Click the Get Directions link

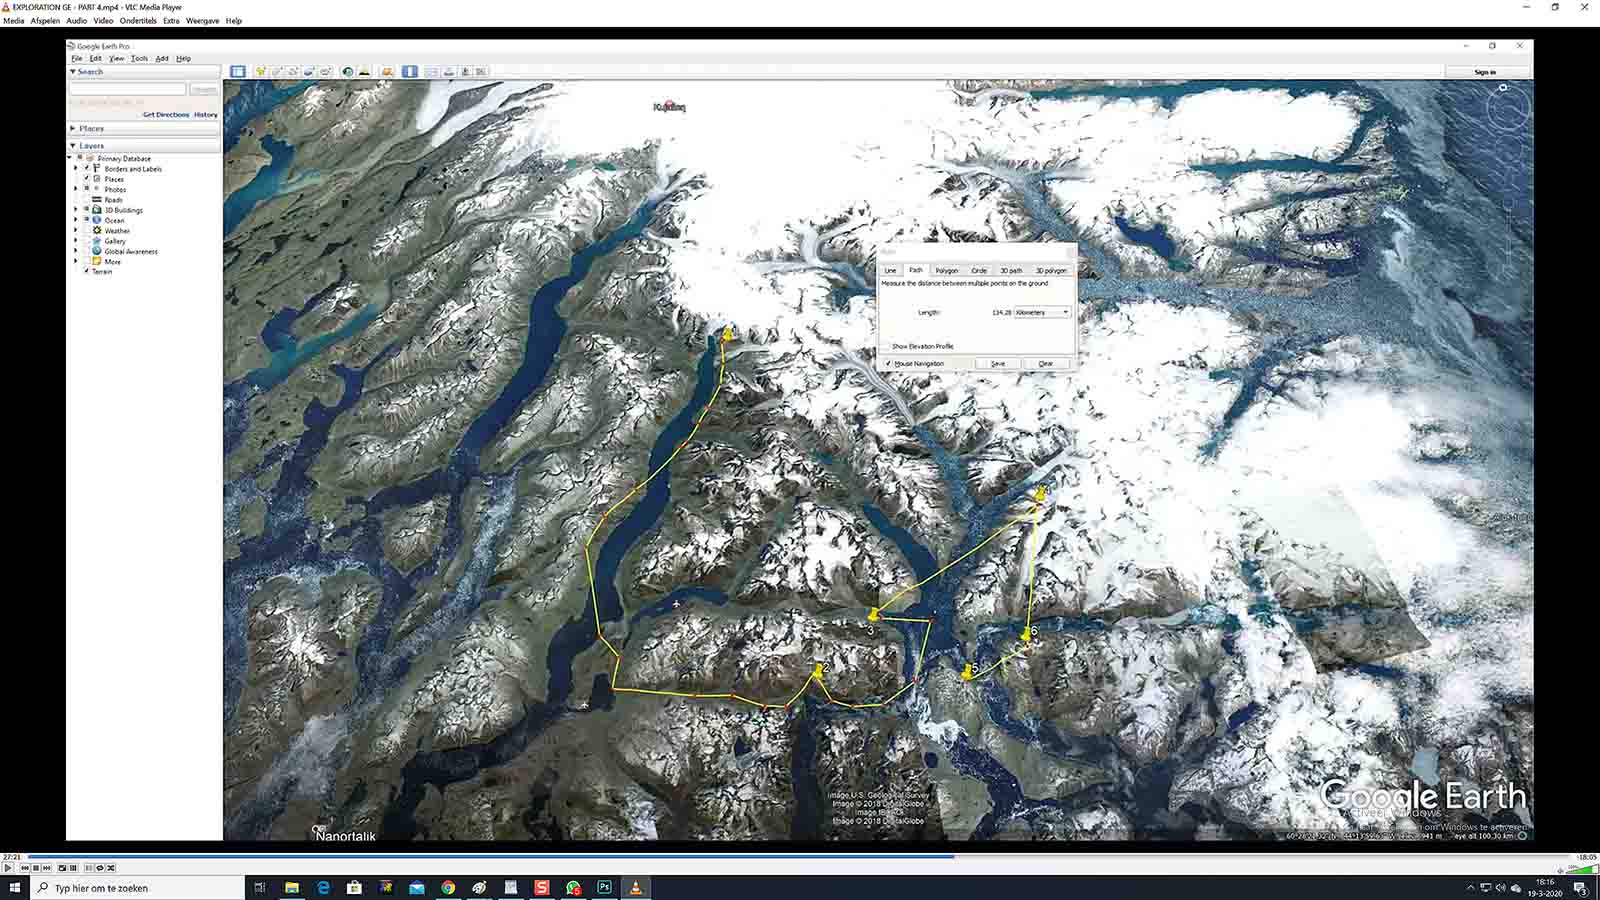click(166, 115)
